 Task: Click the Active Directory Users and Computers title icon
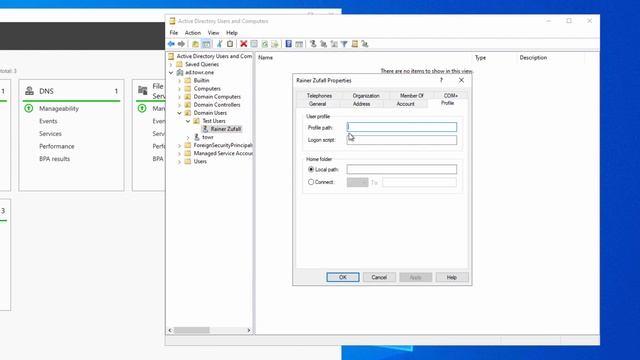coord(172,21)
